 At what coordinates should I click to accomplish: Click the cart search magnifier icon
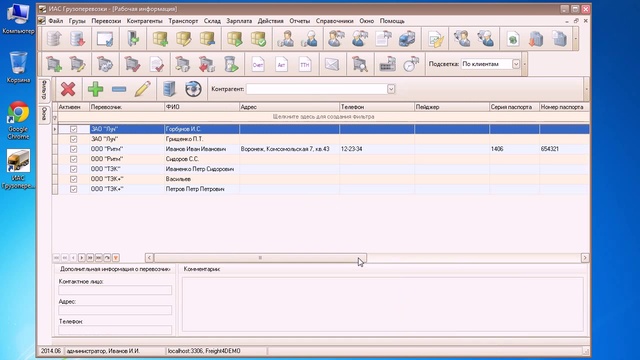click(360, 64)
